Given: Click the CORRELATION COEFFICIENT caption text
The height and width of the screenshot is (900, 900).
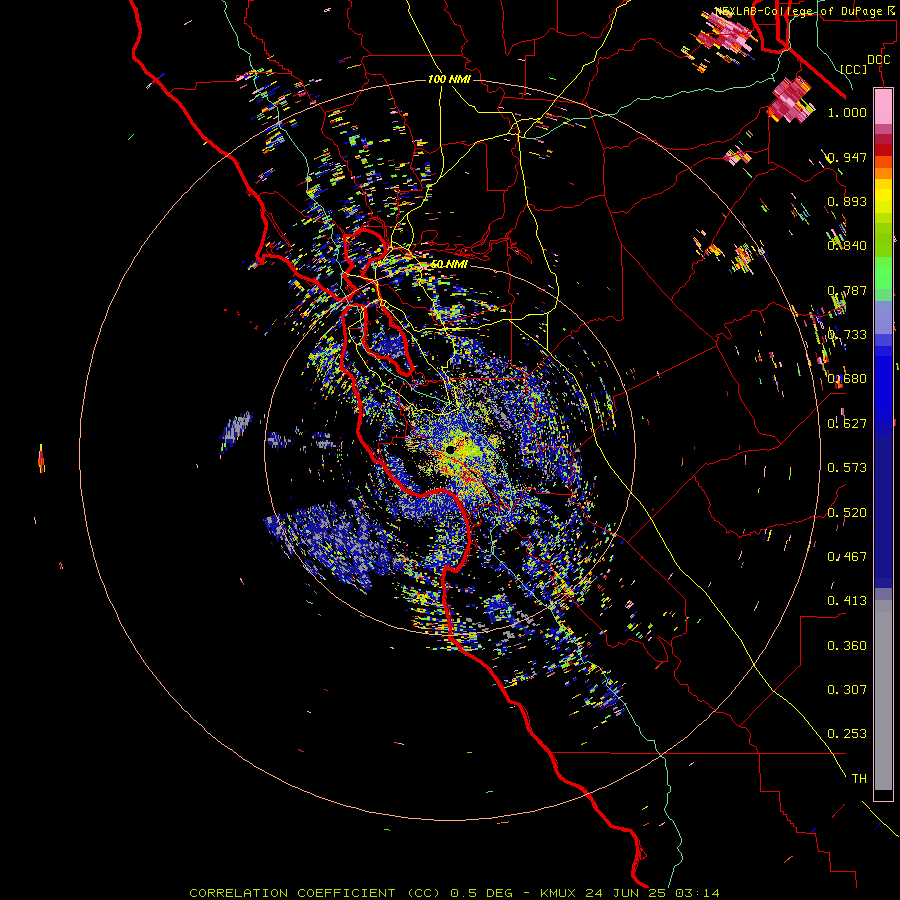Looking at the screenshot, I should pos(292,893).
